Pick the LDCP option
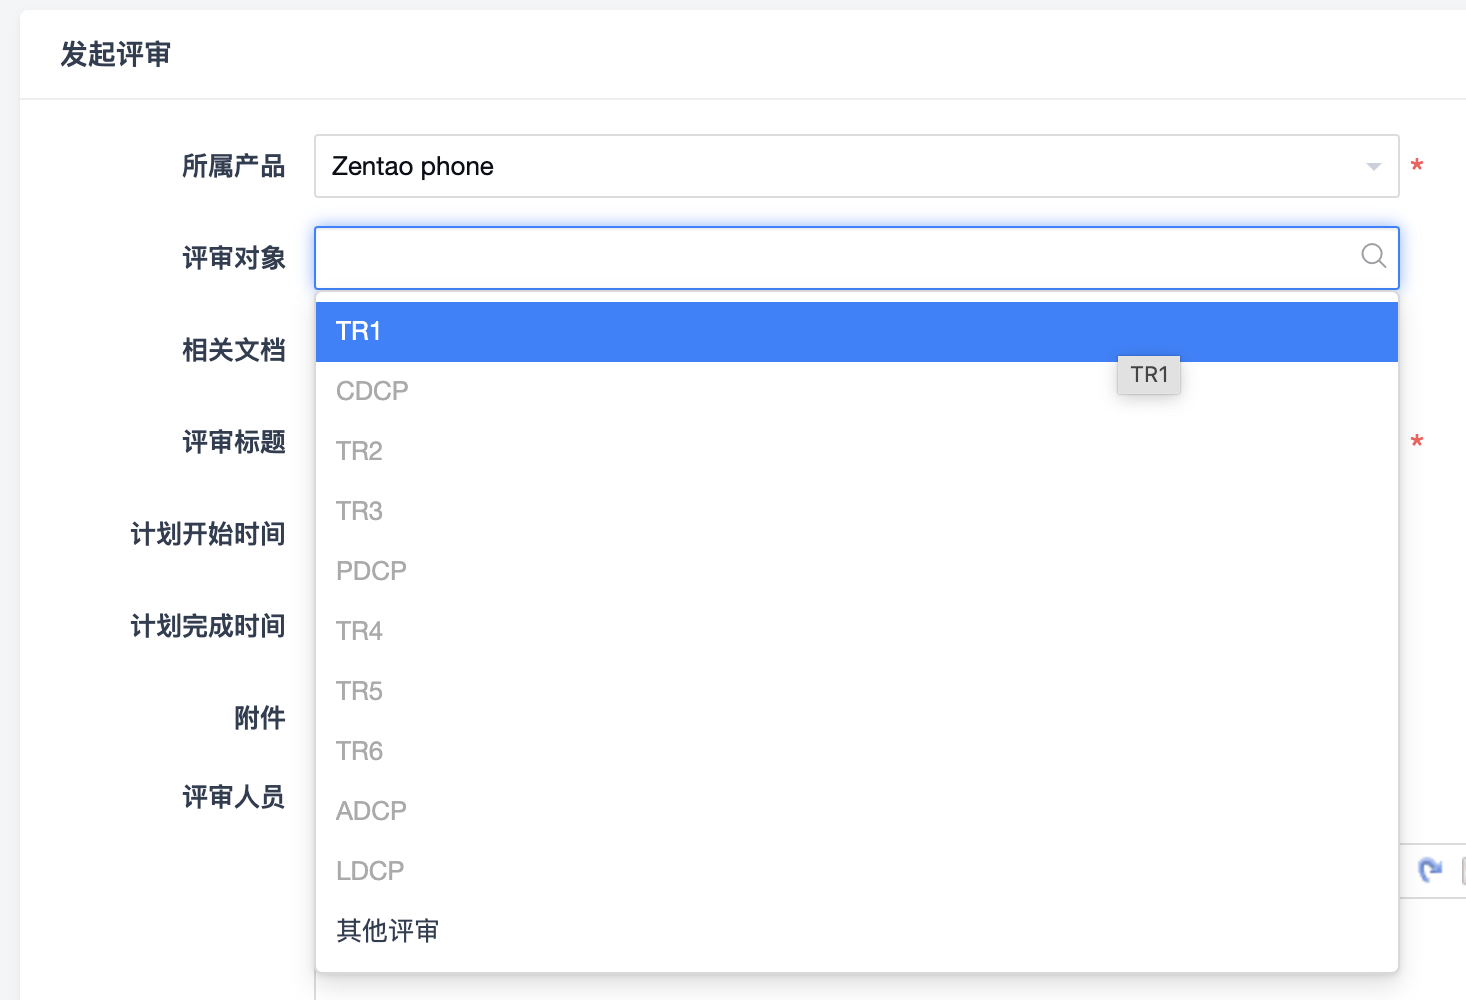Viewport: 1466px width, 1000px height. (x=370, y=871)
